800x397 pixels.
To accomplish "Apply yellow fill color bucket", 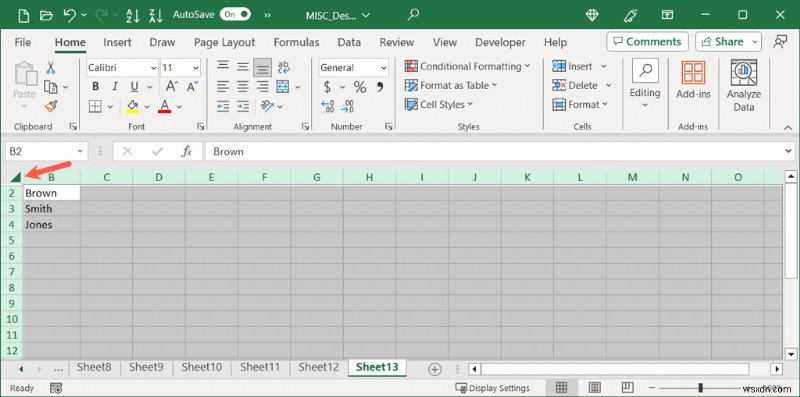I will tap(133, 106).
